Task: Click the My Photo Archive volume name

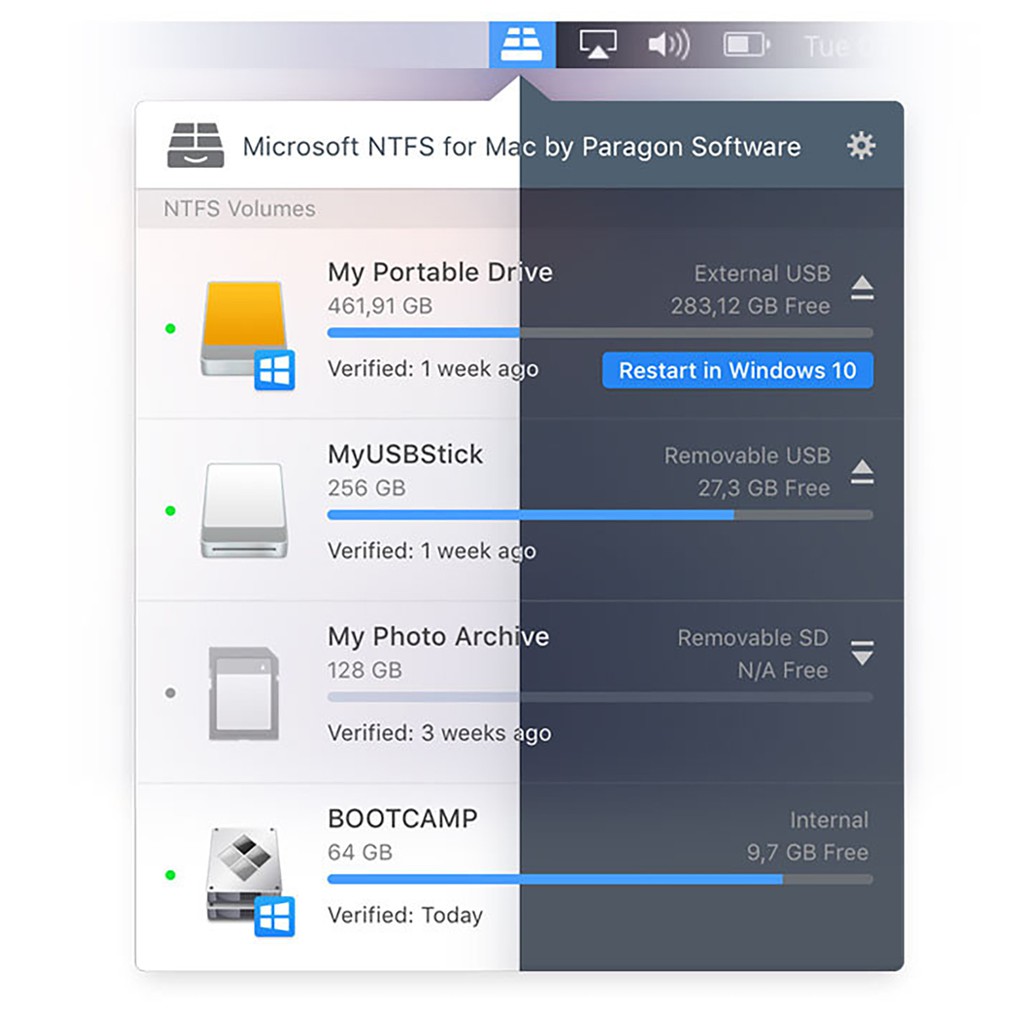Action: pos(438,637)
